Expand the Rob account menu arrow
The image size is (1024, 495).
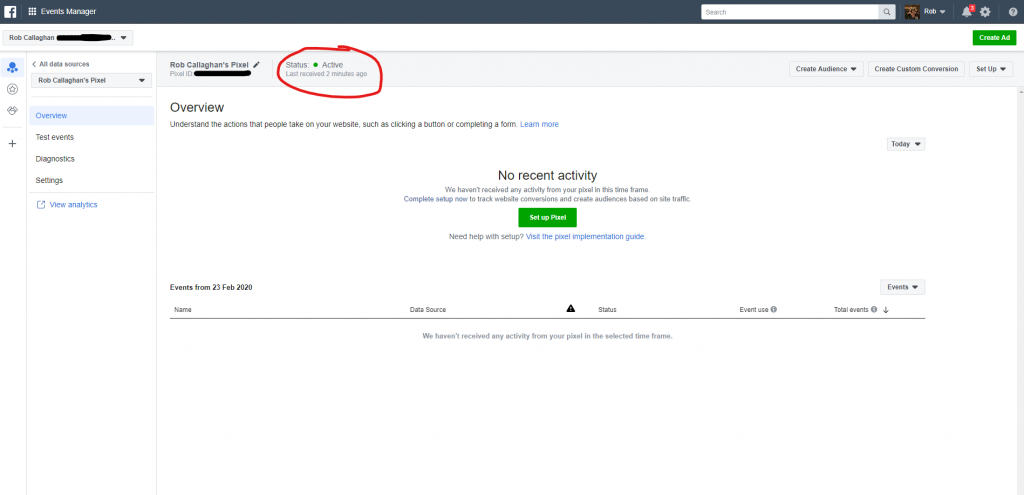point(942,12)
